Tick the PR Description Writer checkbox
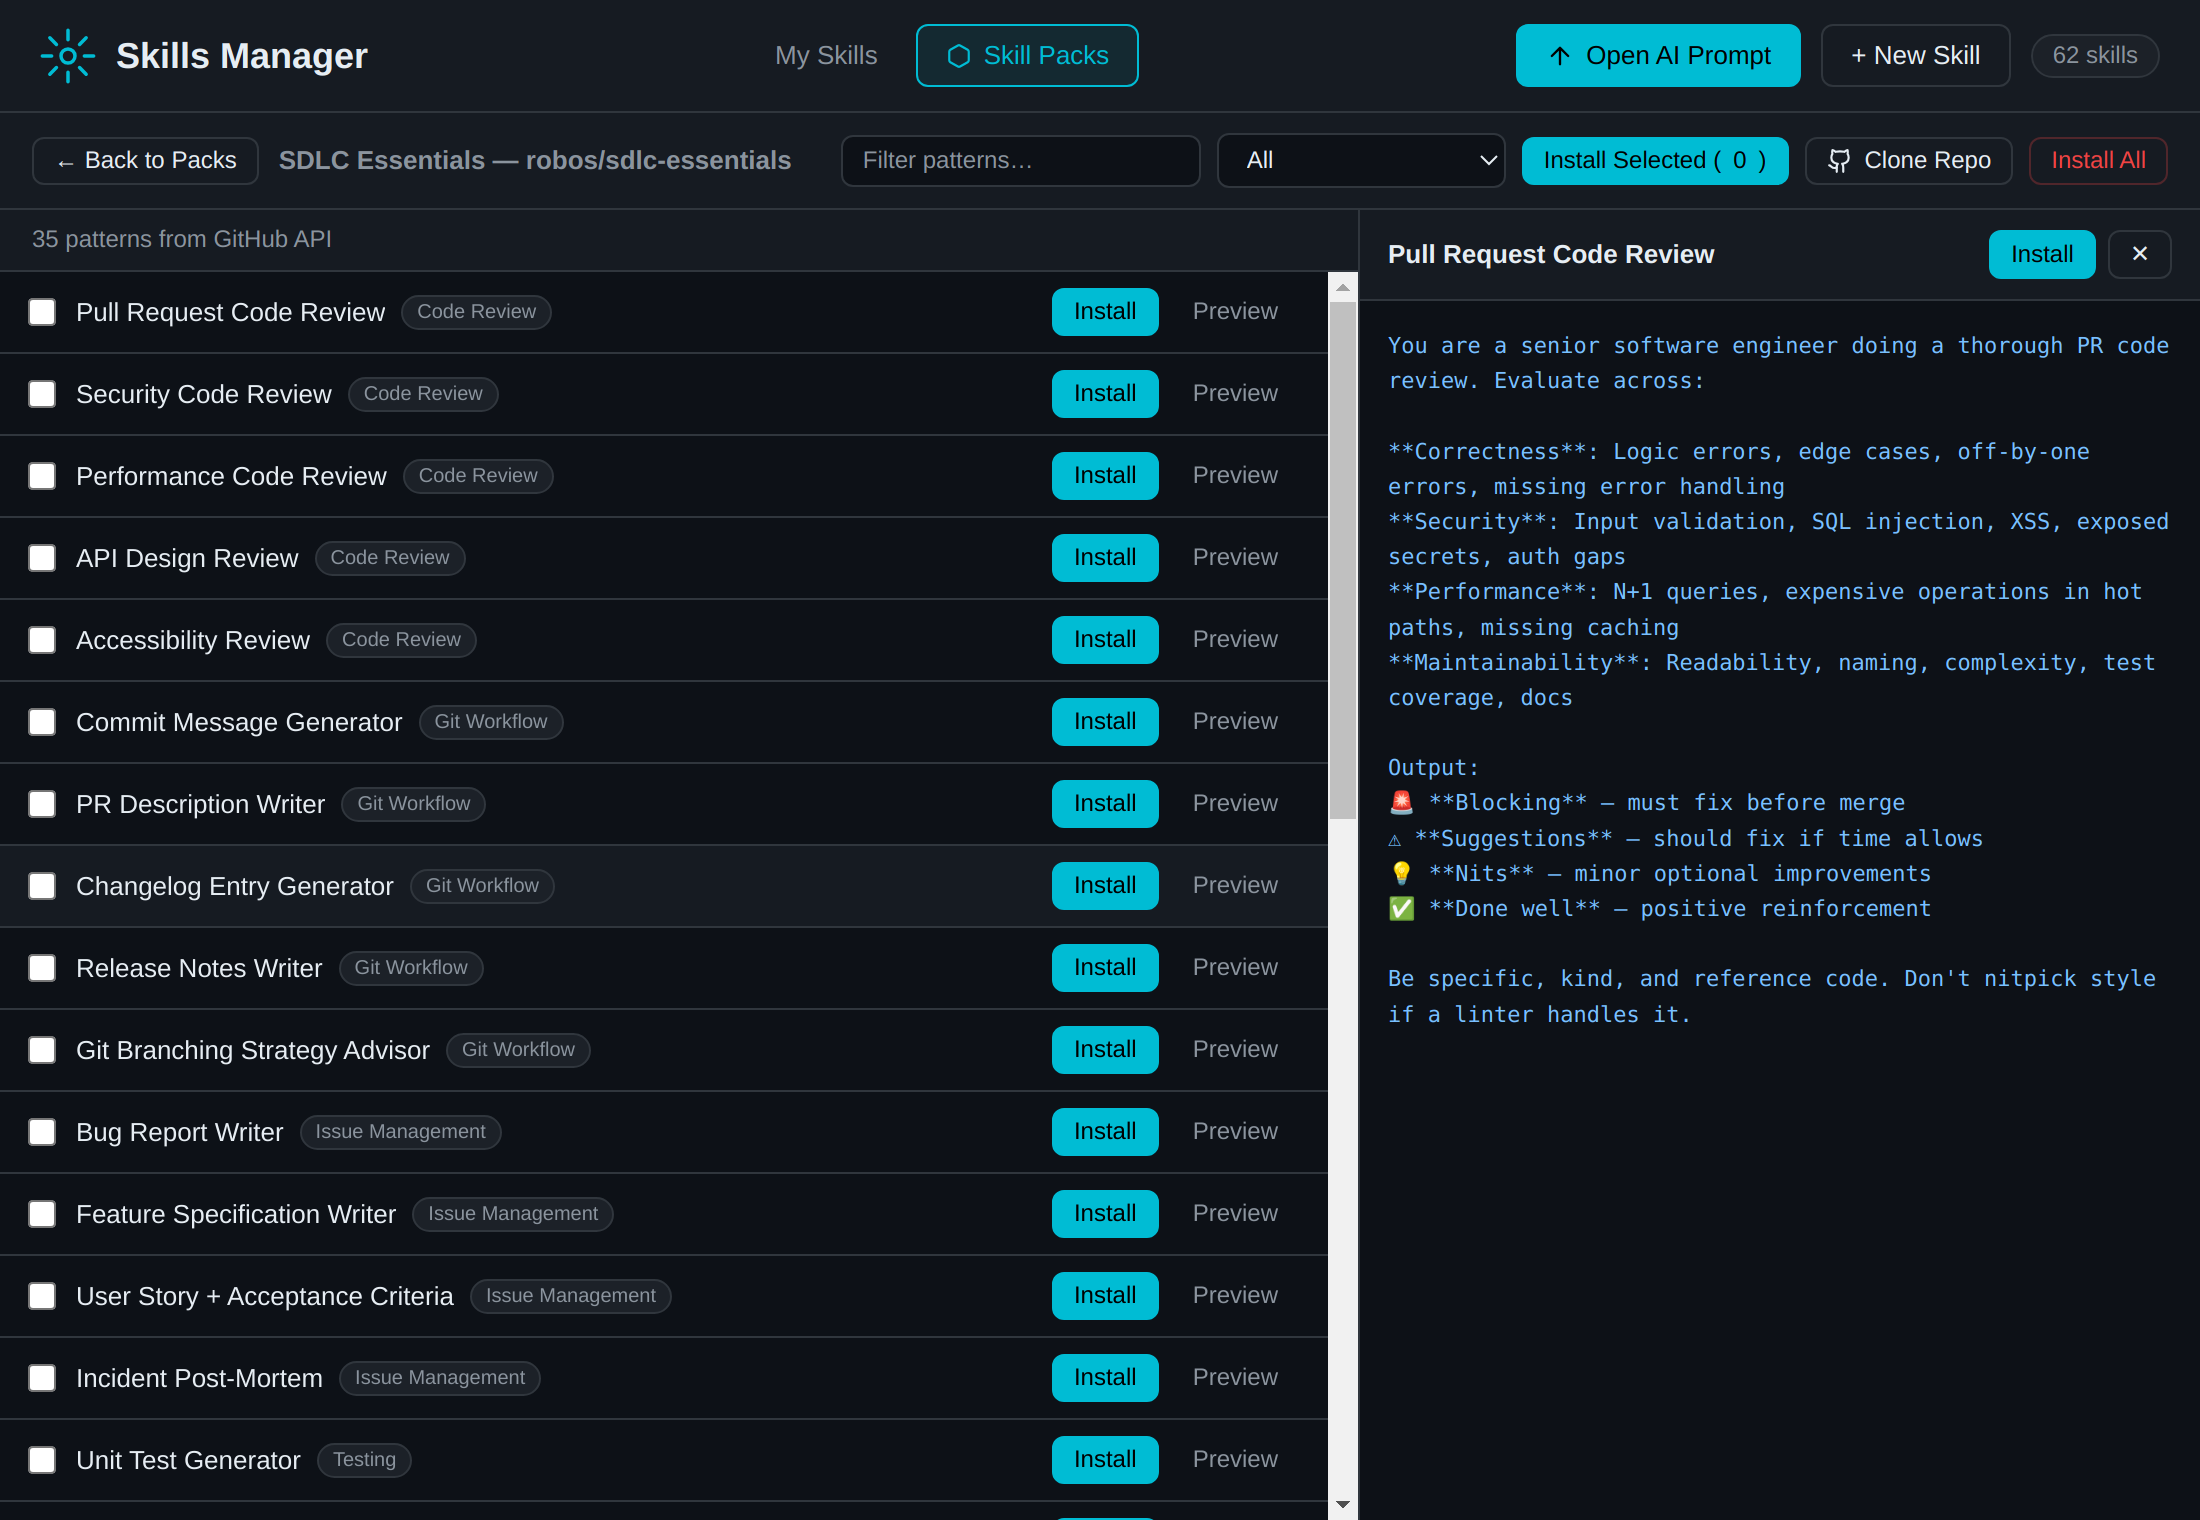The image size is (2200, 1520). [x=42, y=804]
